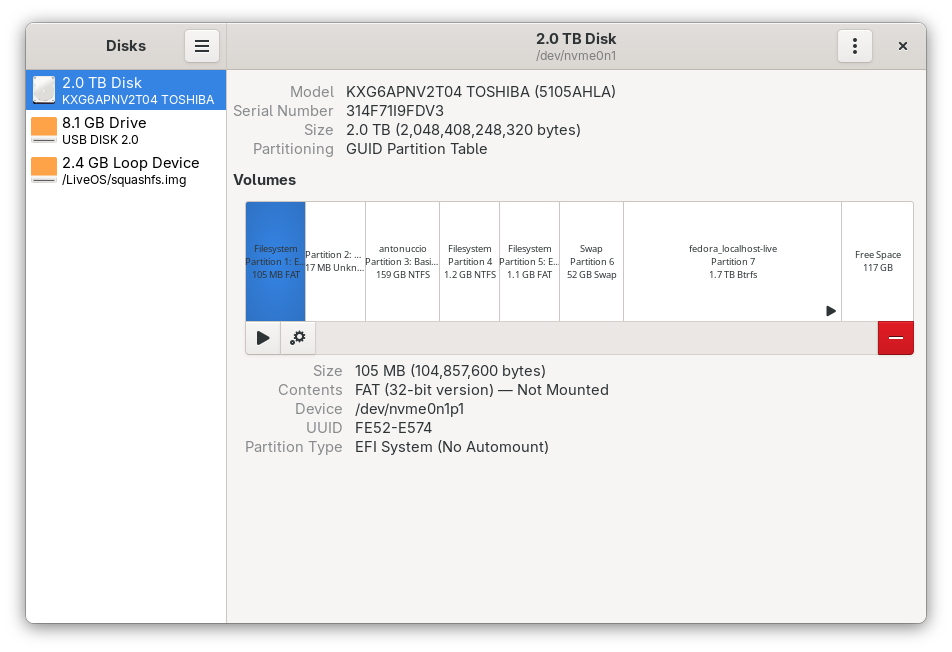Click the 2.4 GB Loop Device icon

pyautogui.click(x=44, y=170)
